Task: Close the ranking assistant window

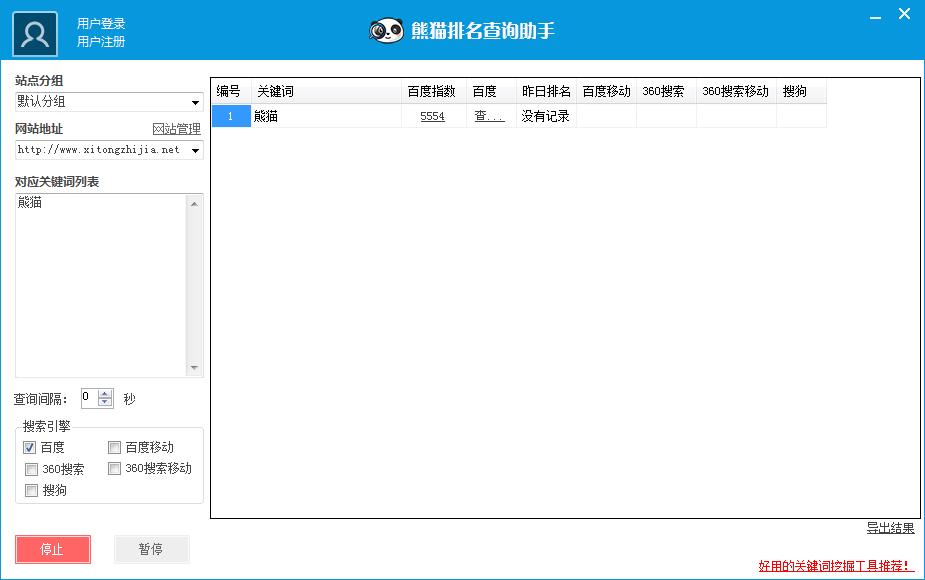Action: (904, 14)
